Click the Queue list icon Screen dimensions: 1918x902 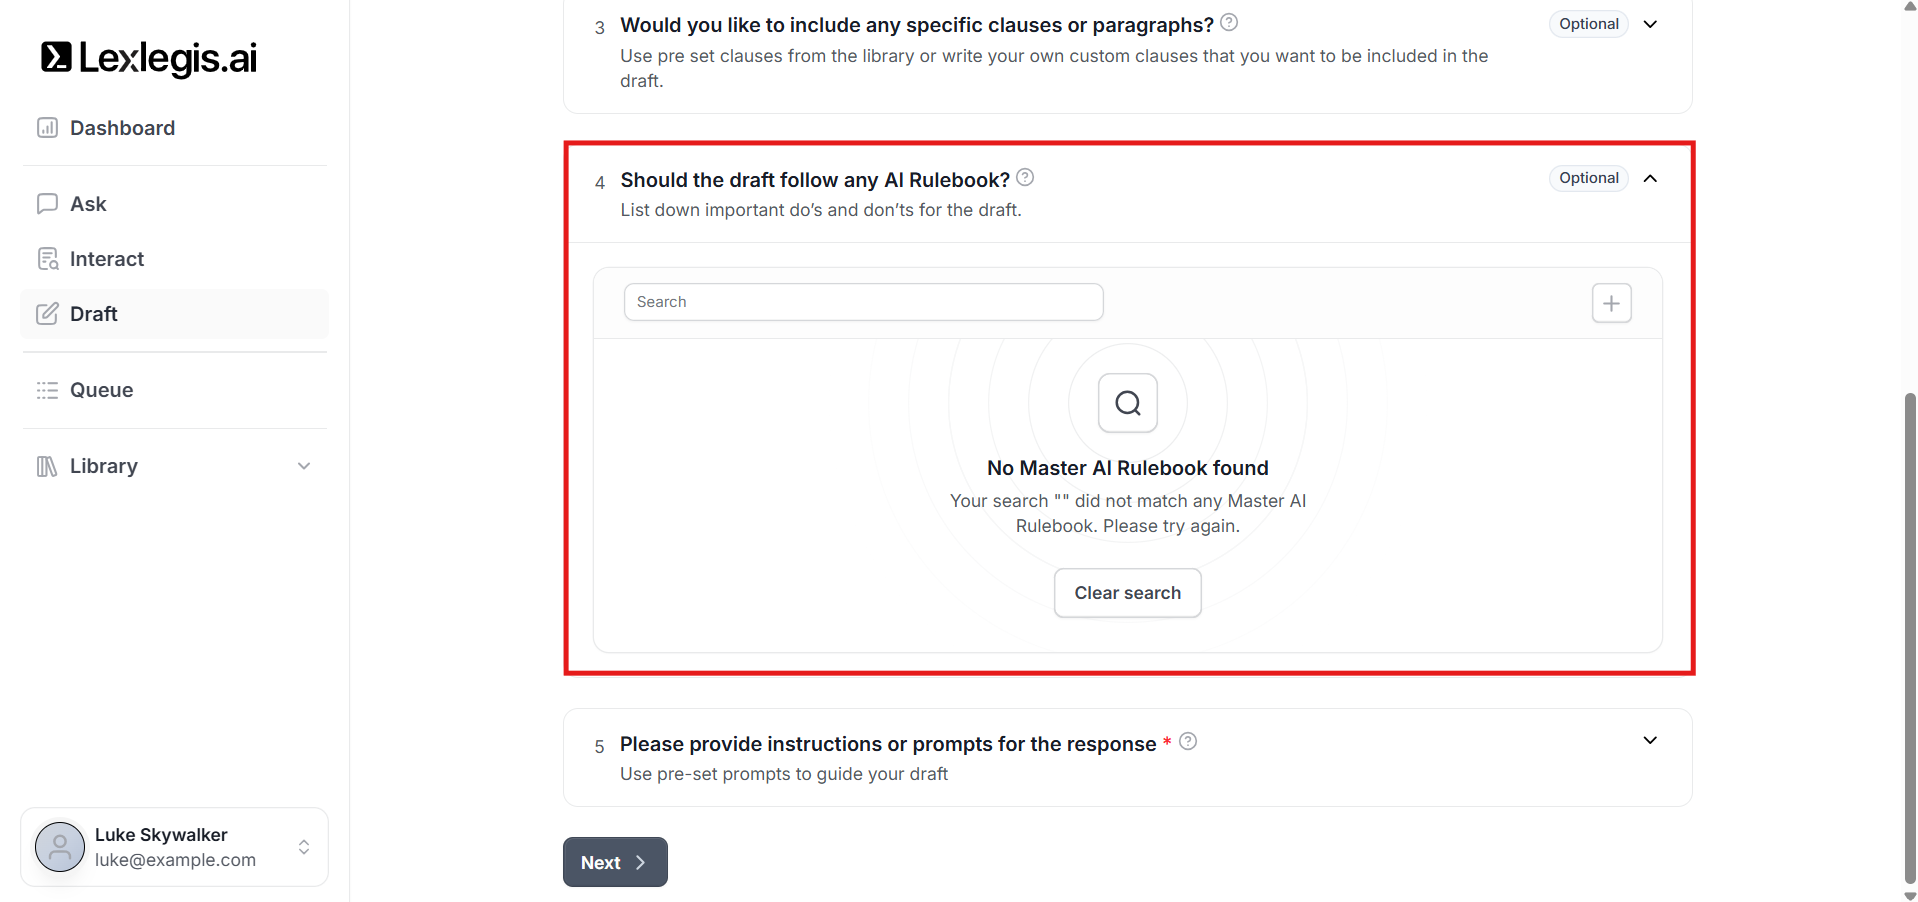(47, 390)
